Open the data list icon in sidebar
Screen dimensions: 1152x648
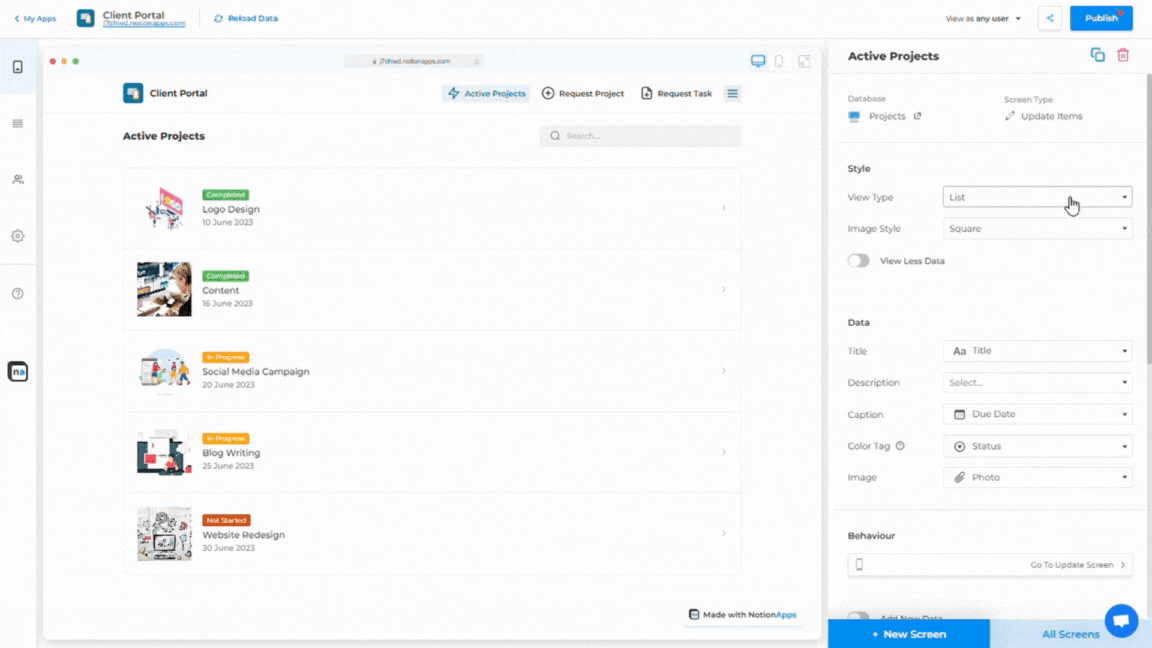[18, 123]
